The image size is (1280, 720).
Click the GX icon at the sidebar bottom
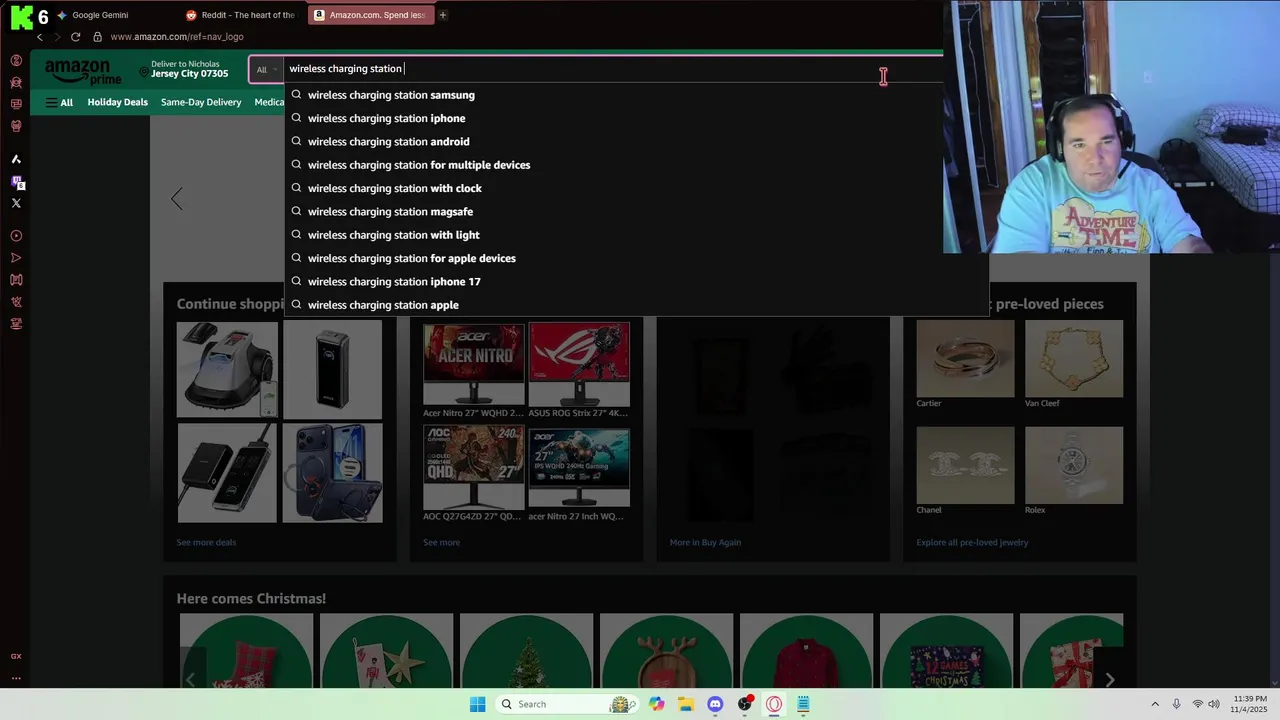[16, 656]
